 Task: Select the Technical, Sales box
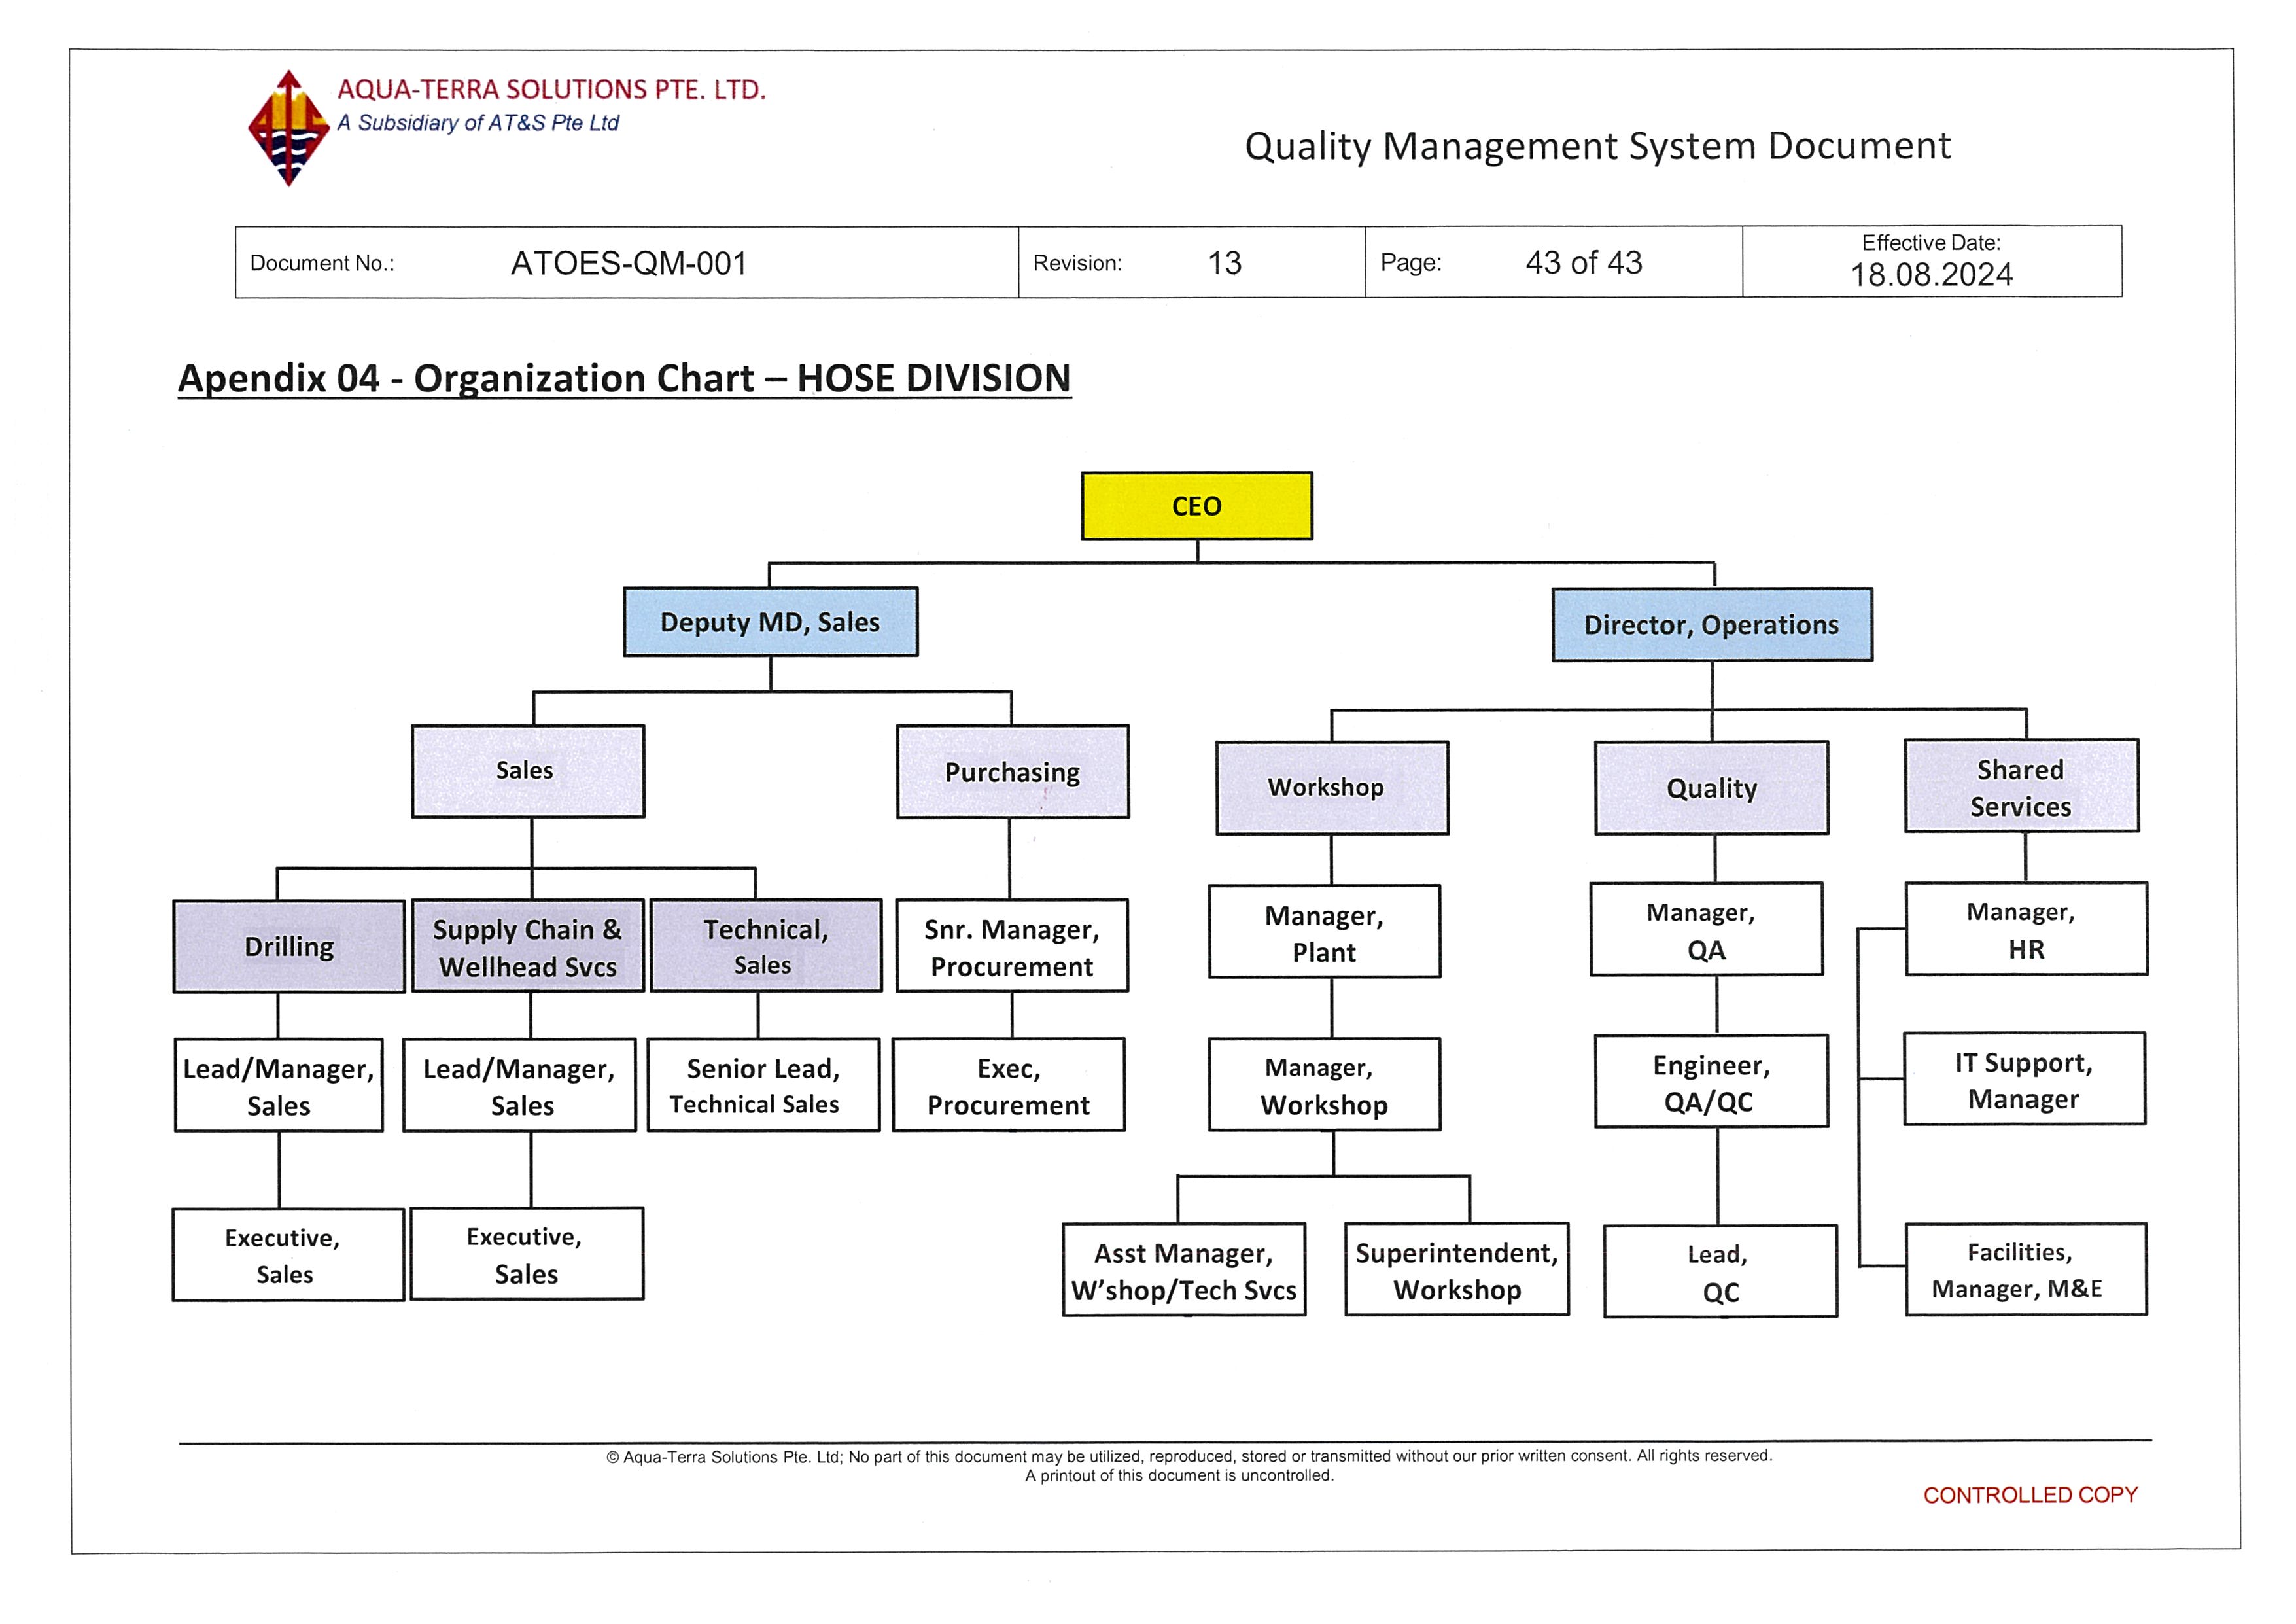(765, 946)
